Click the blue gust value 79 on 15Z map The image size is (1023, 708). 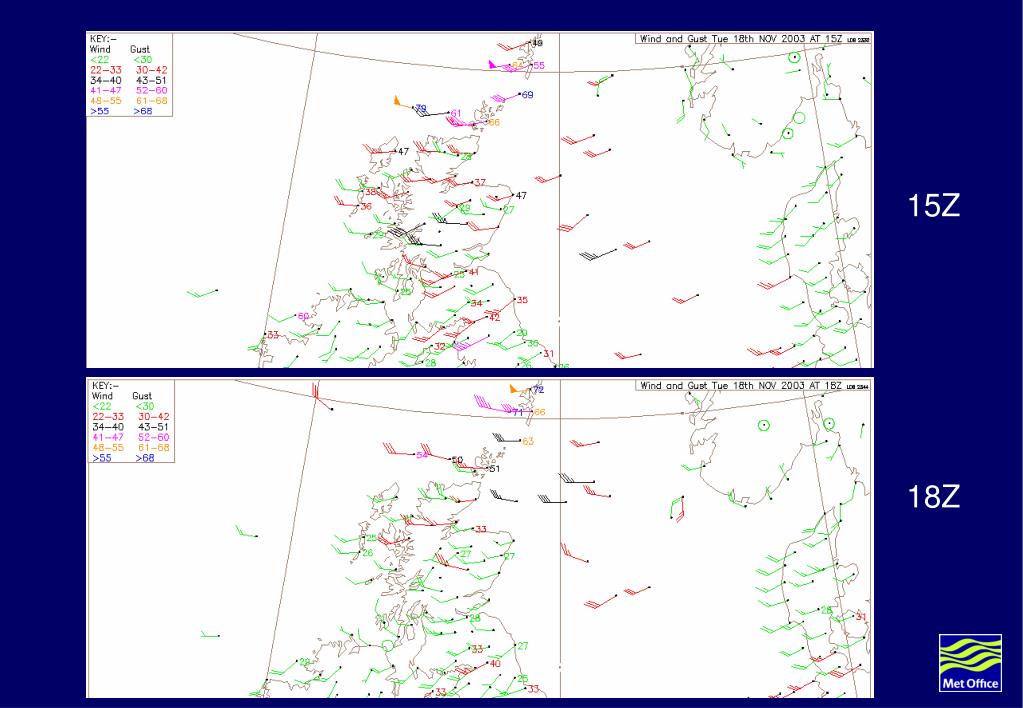[x=421, y=108]
